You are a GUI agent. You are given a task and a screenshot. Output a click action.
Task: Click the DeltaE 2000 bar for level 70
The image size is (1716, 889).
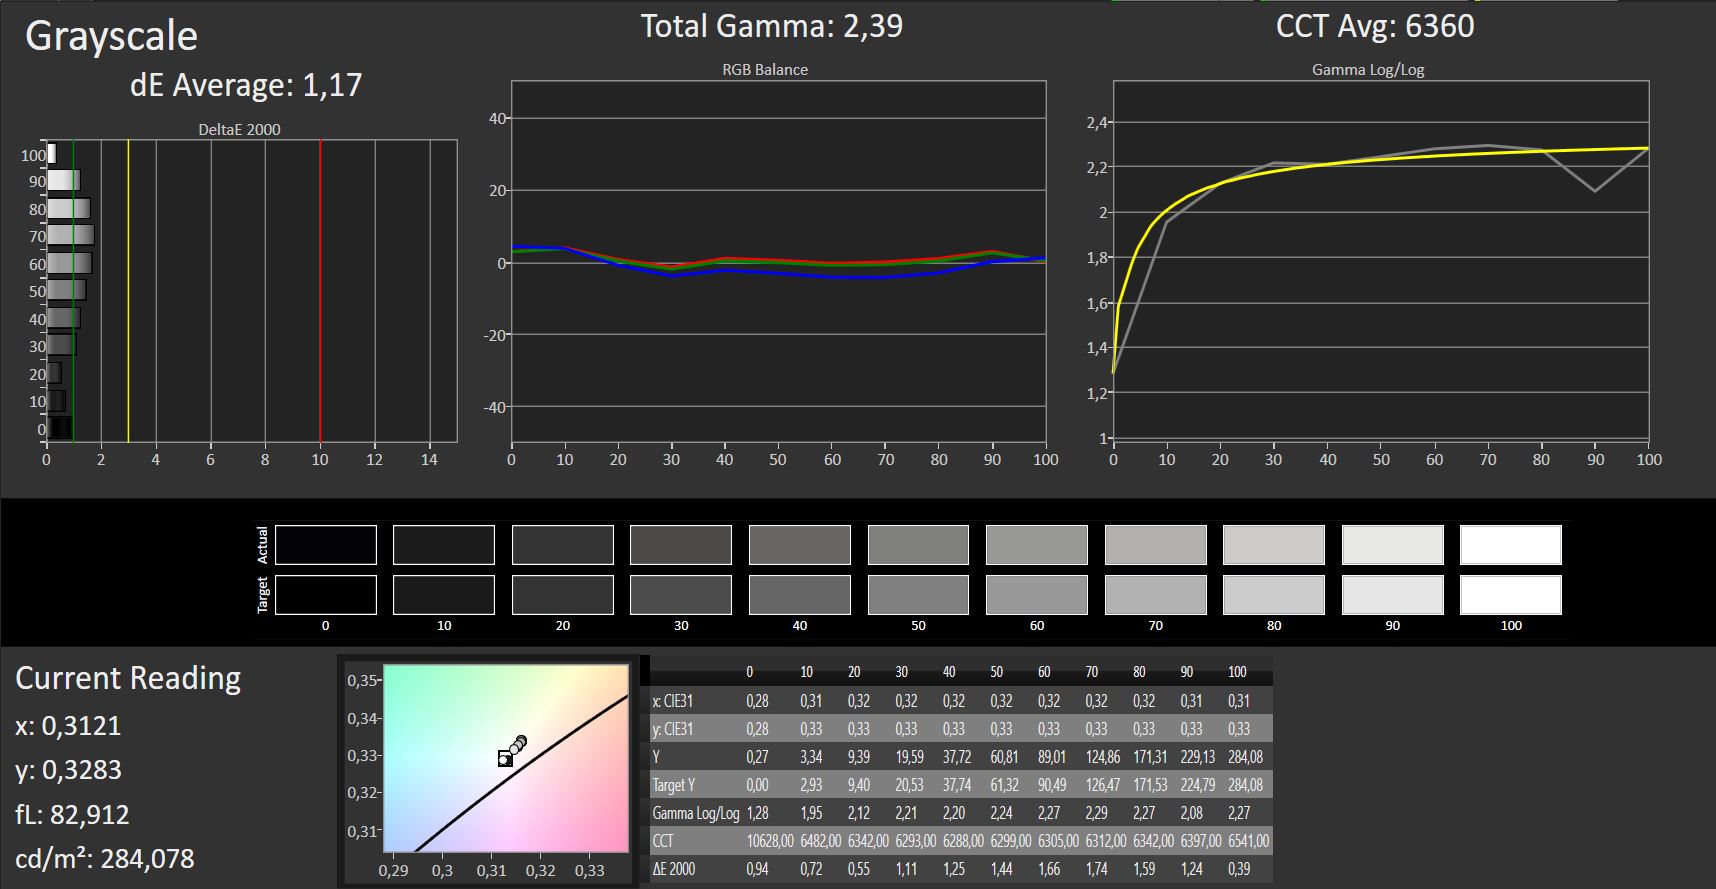pos(70,236)
